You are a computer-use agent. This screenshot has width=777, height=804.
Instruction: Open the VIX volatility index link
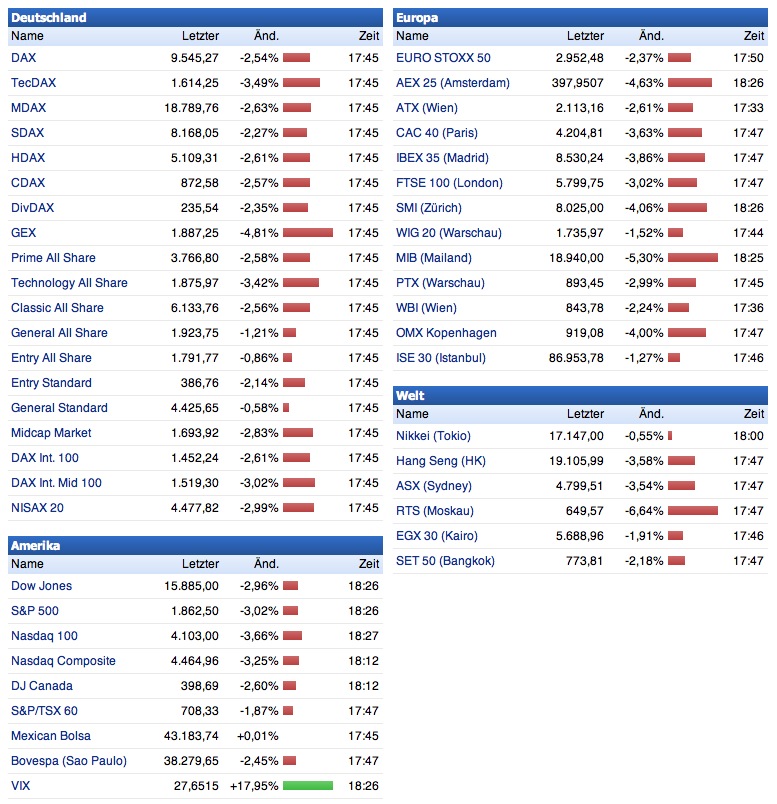(x=21, y=786)
